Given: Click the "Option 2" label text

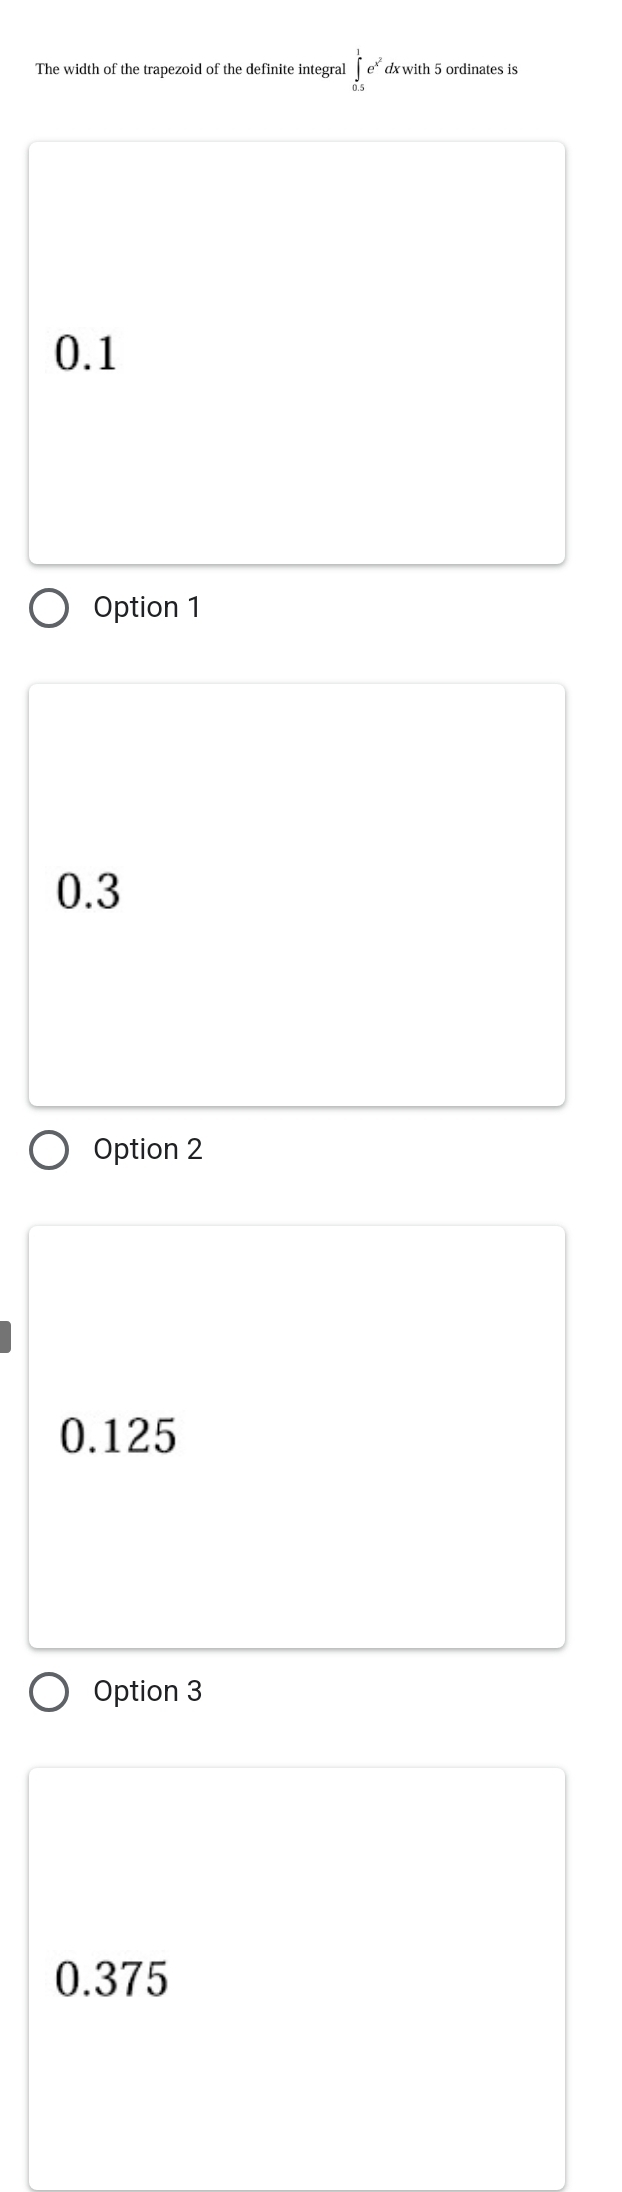Looking at the screenshot, I should (148, 1150).
